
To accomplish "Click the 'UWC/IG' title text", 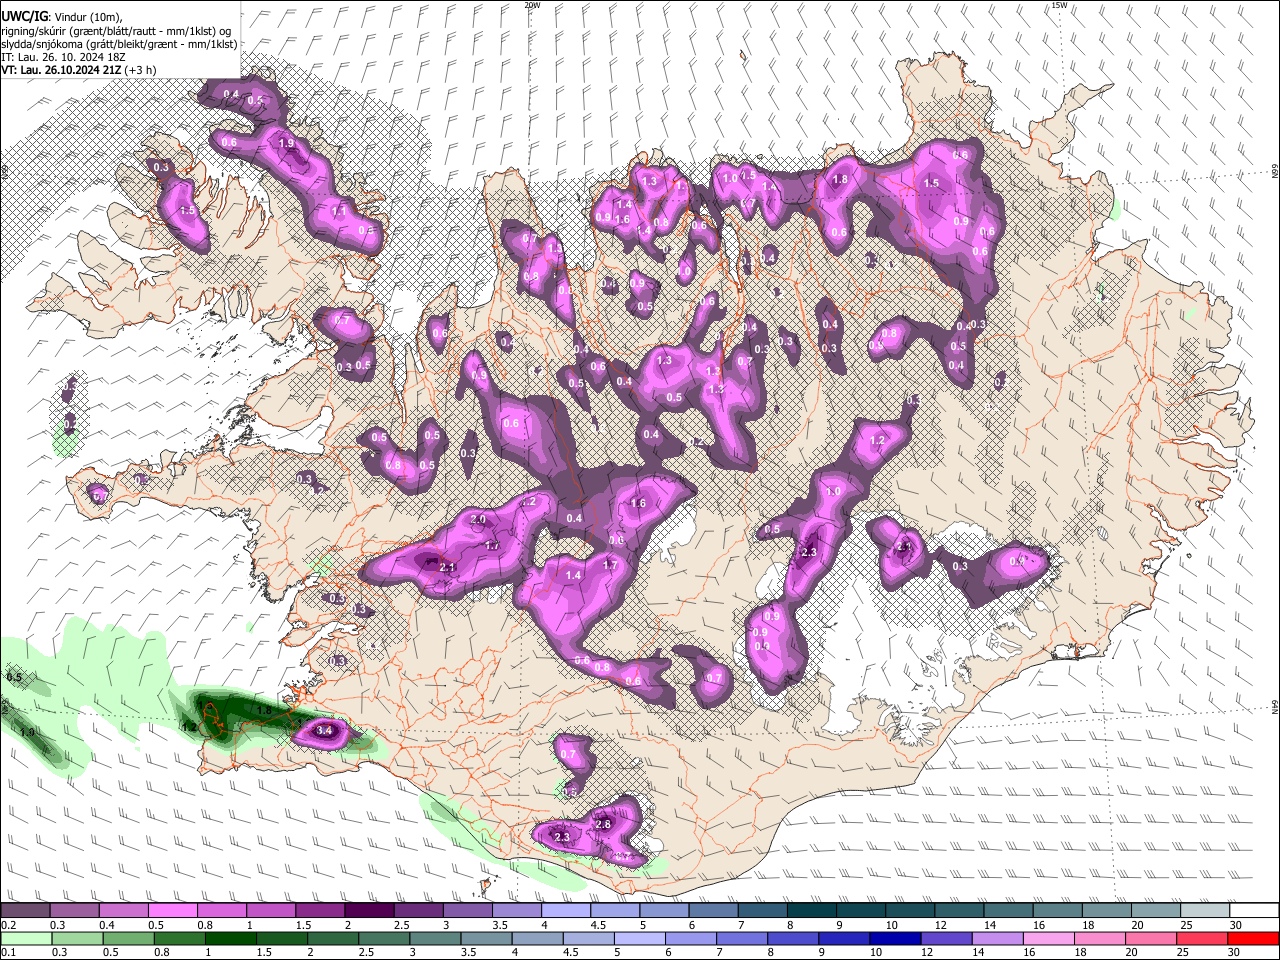I will 25,15.
